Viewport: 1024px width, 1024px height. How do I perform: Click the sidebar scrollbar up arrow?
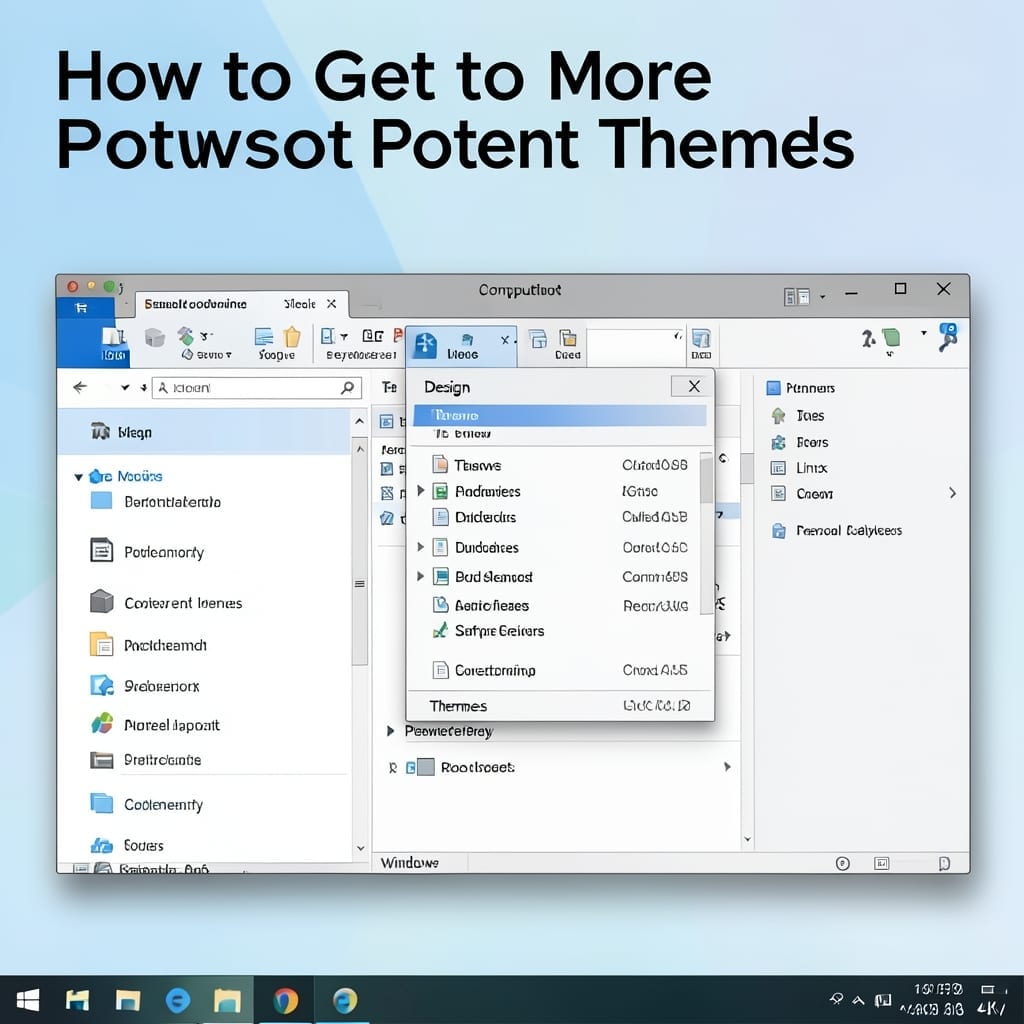(360, 422)
